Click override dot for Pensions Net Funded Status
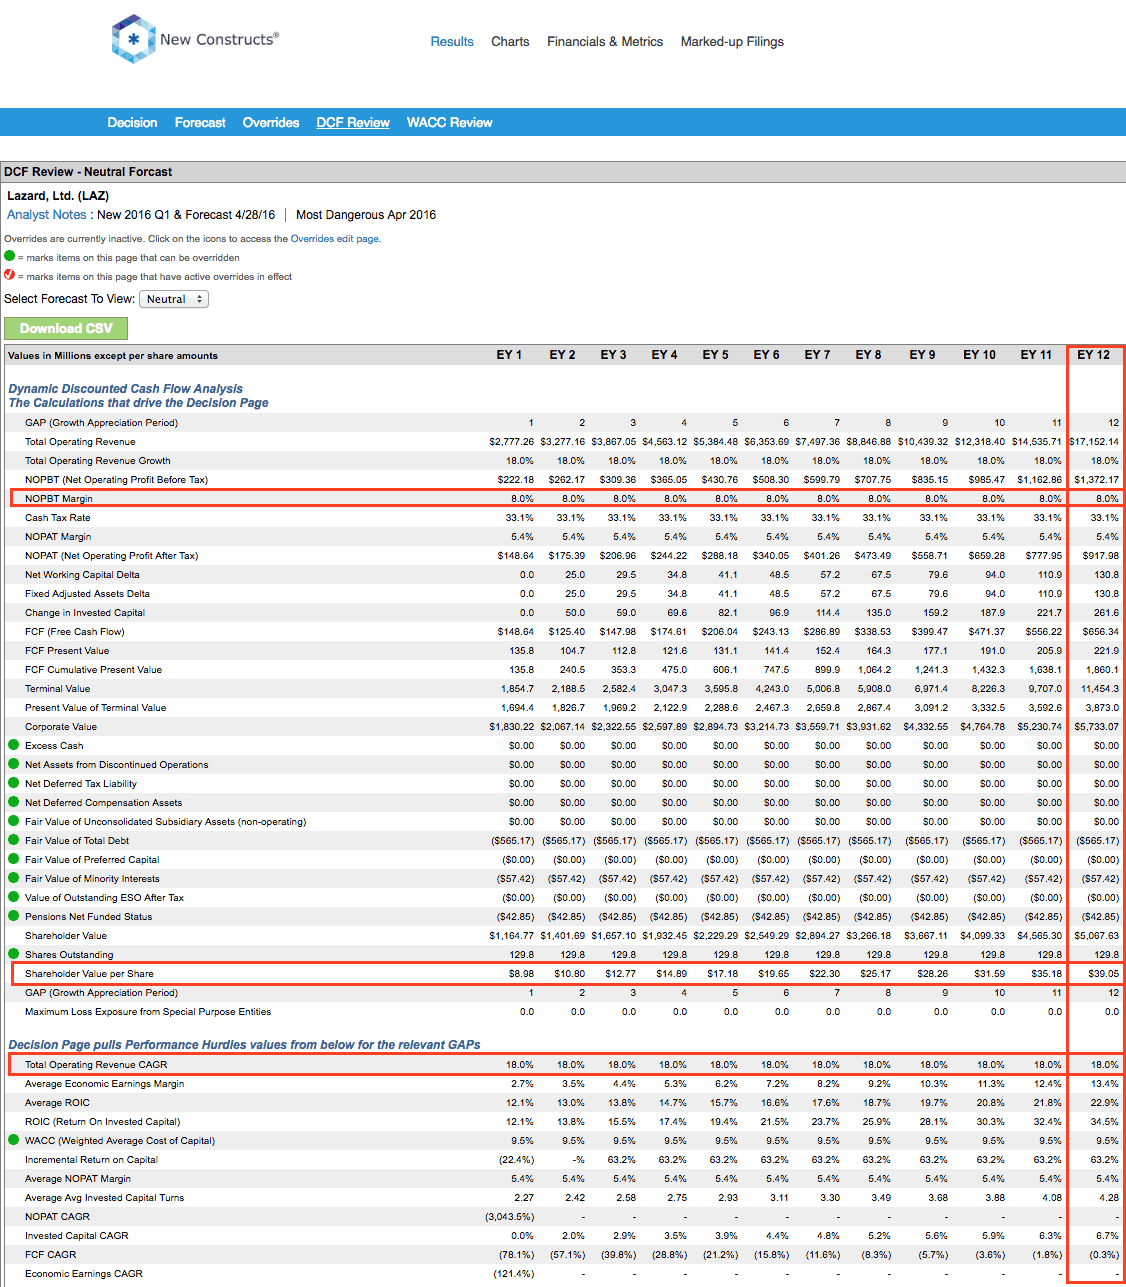Screen dimensions: 1126x1287 tap(14, 916)
